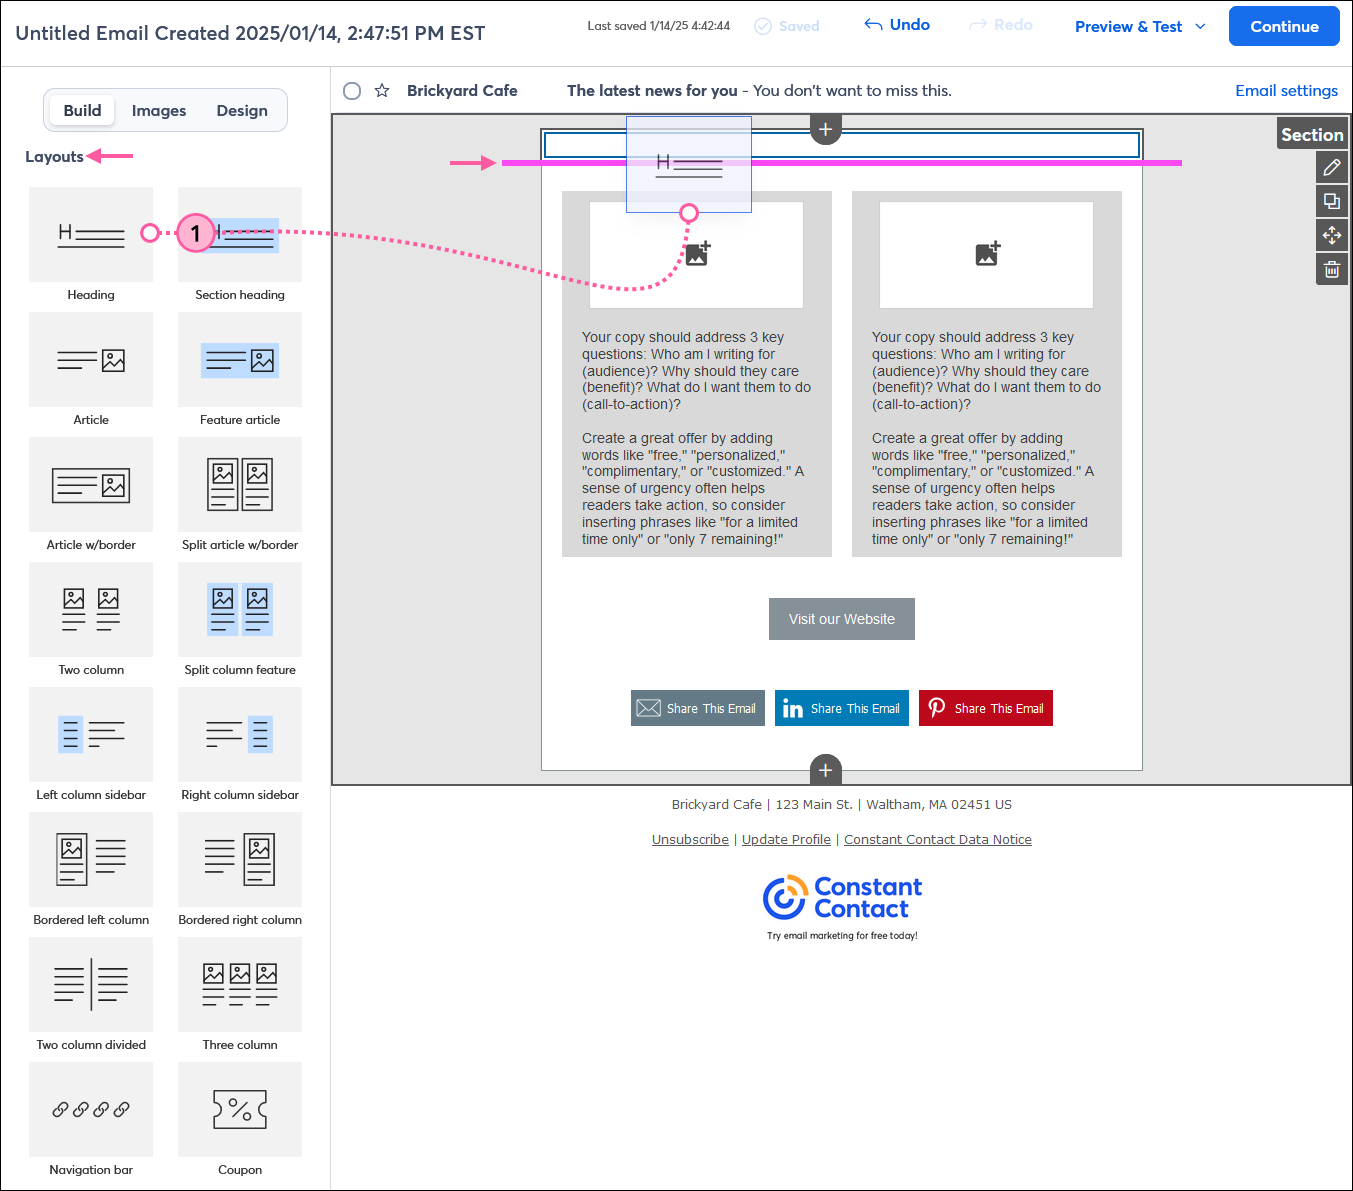Image resolution: width=1353 pixels, height=1191 pixels.
Task: Select the Left column sidebar layout
Action: pyautogui.click(x=91, y=735)
